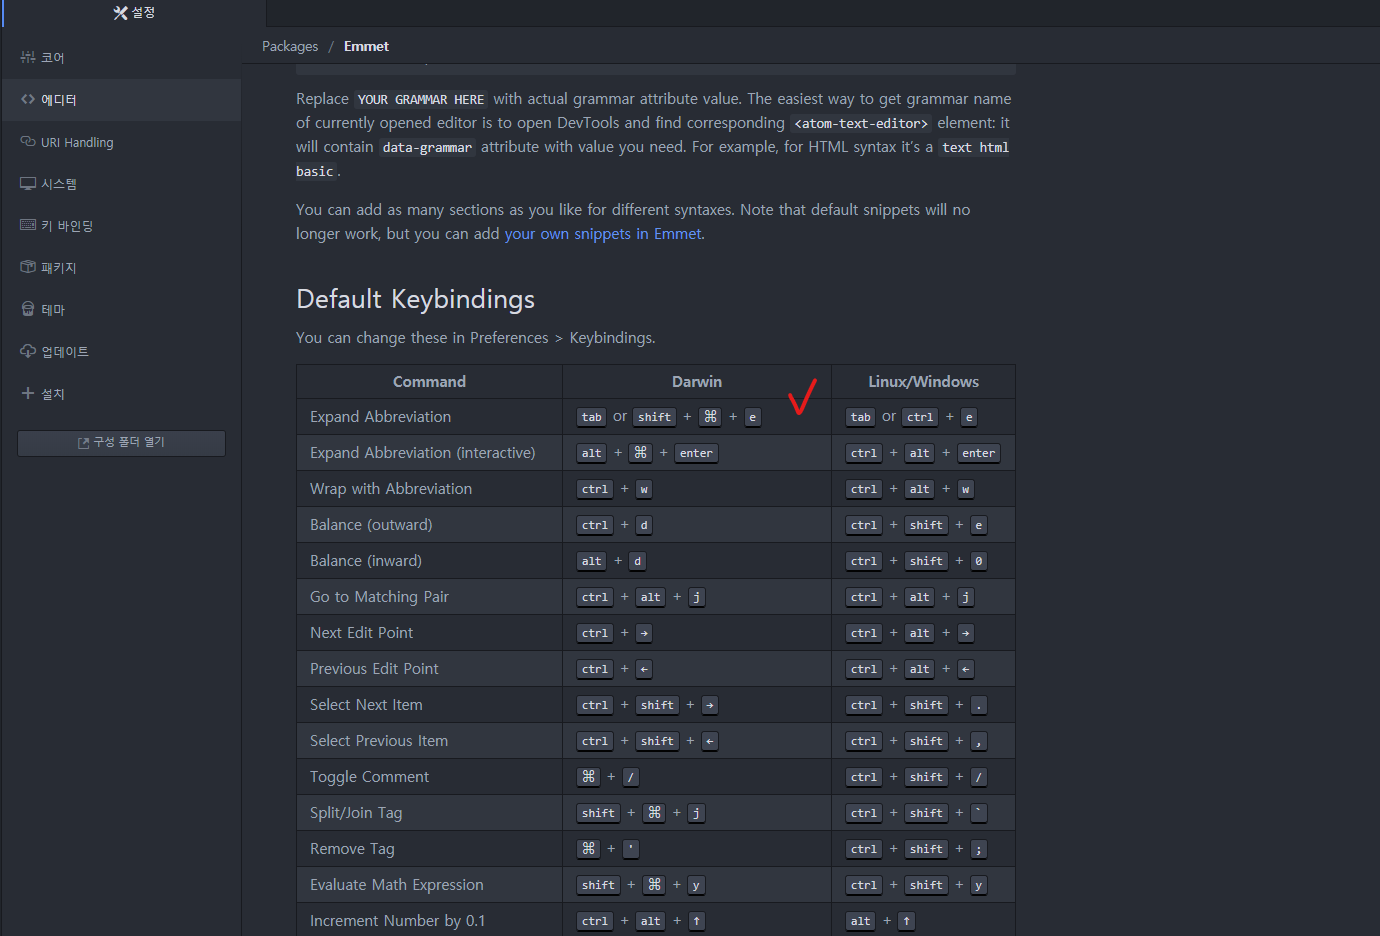
Task: Click 'enter' key in Linux/Windows interactive row
Action: click(x=979, y=453)
